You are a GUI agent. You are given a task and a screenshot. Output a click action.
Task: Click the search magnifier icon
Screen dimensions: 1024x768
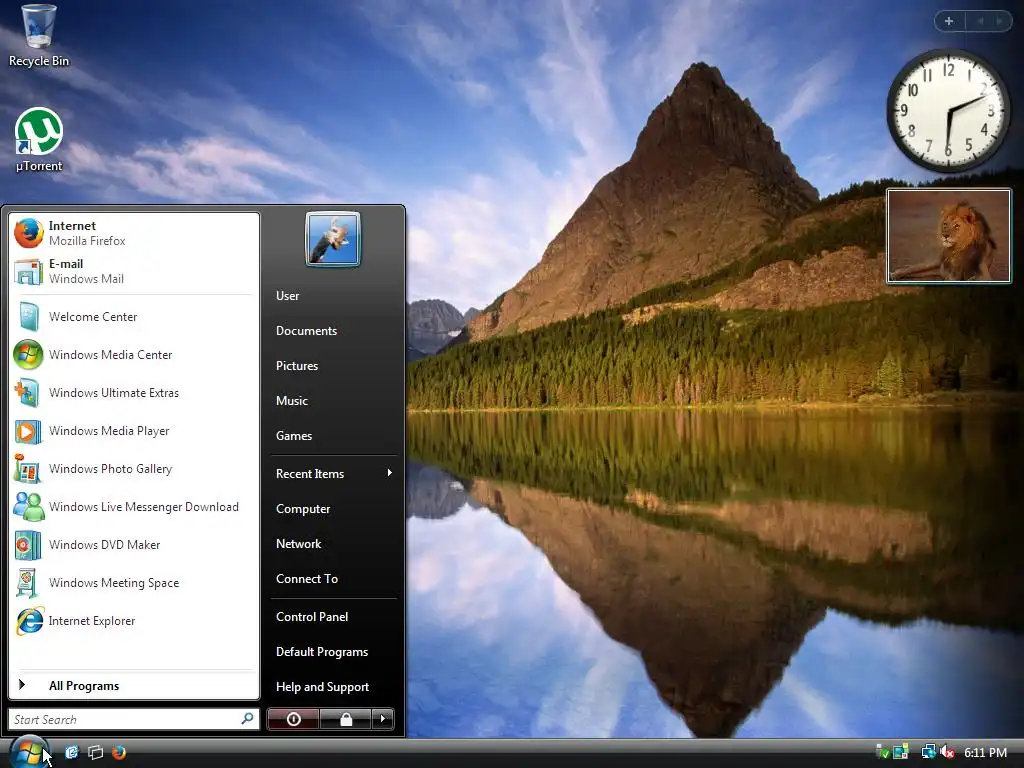[248, 719]
